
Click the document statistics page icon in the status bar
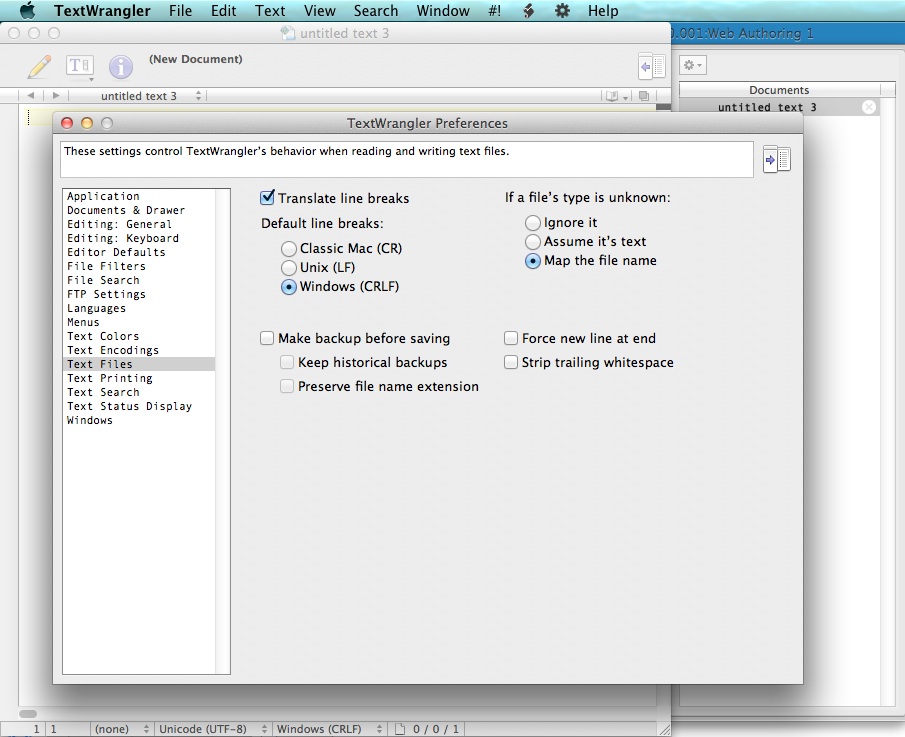[x=399, y=729]
